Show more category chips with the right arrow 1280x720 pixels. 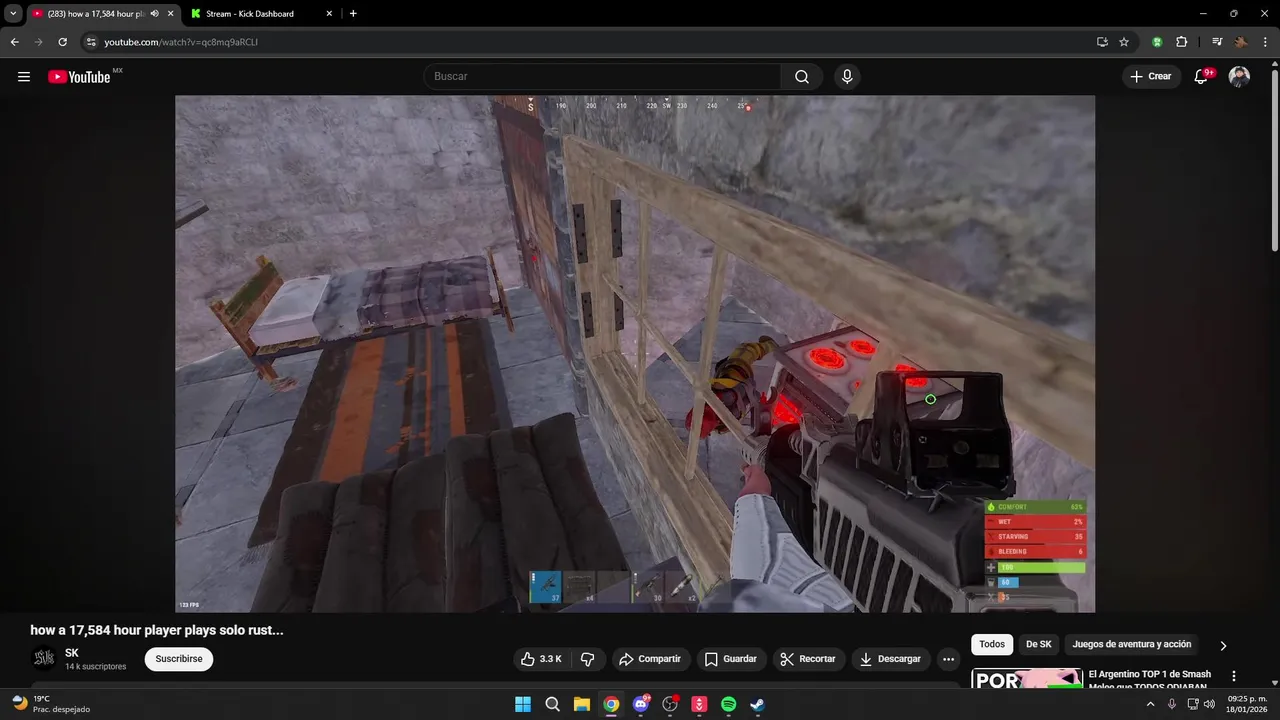click(1222, 646)
